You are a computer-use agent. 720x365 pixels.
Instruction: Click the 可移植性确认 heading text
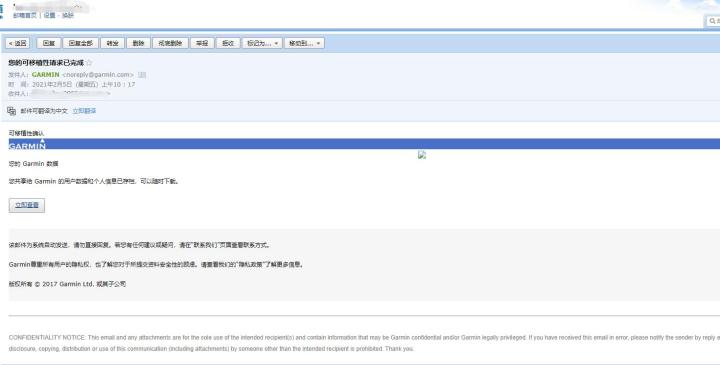26,133
